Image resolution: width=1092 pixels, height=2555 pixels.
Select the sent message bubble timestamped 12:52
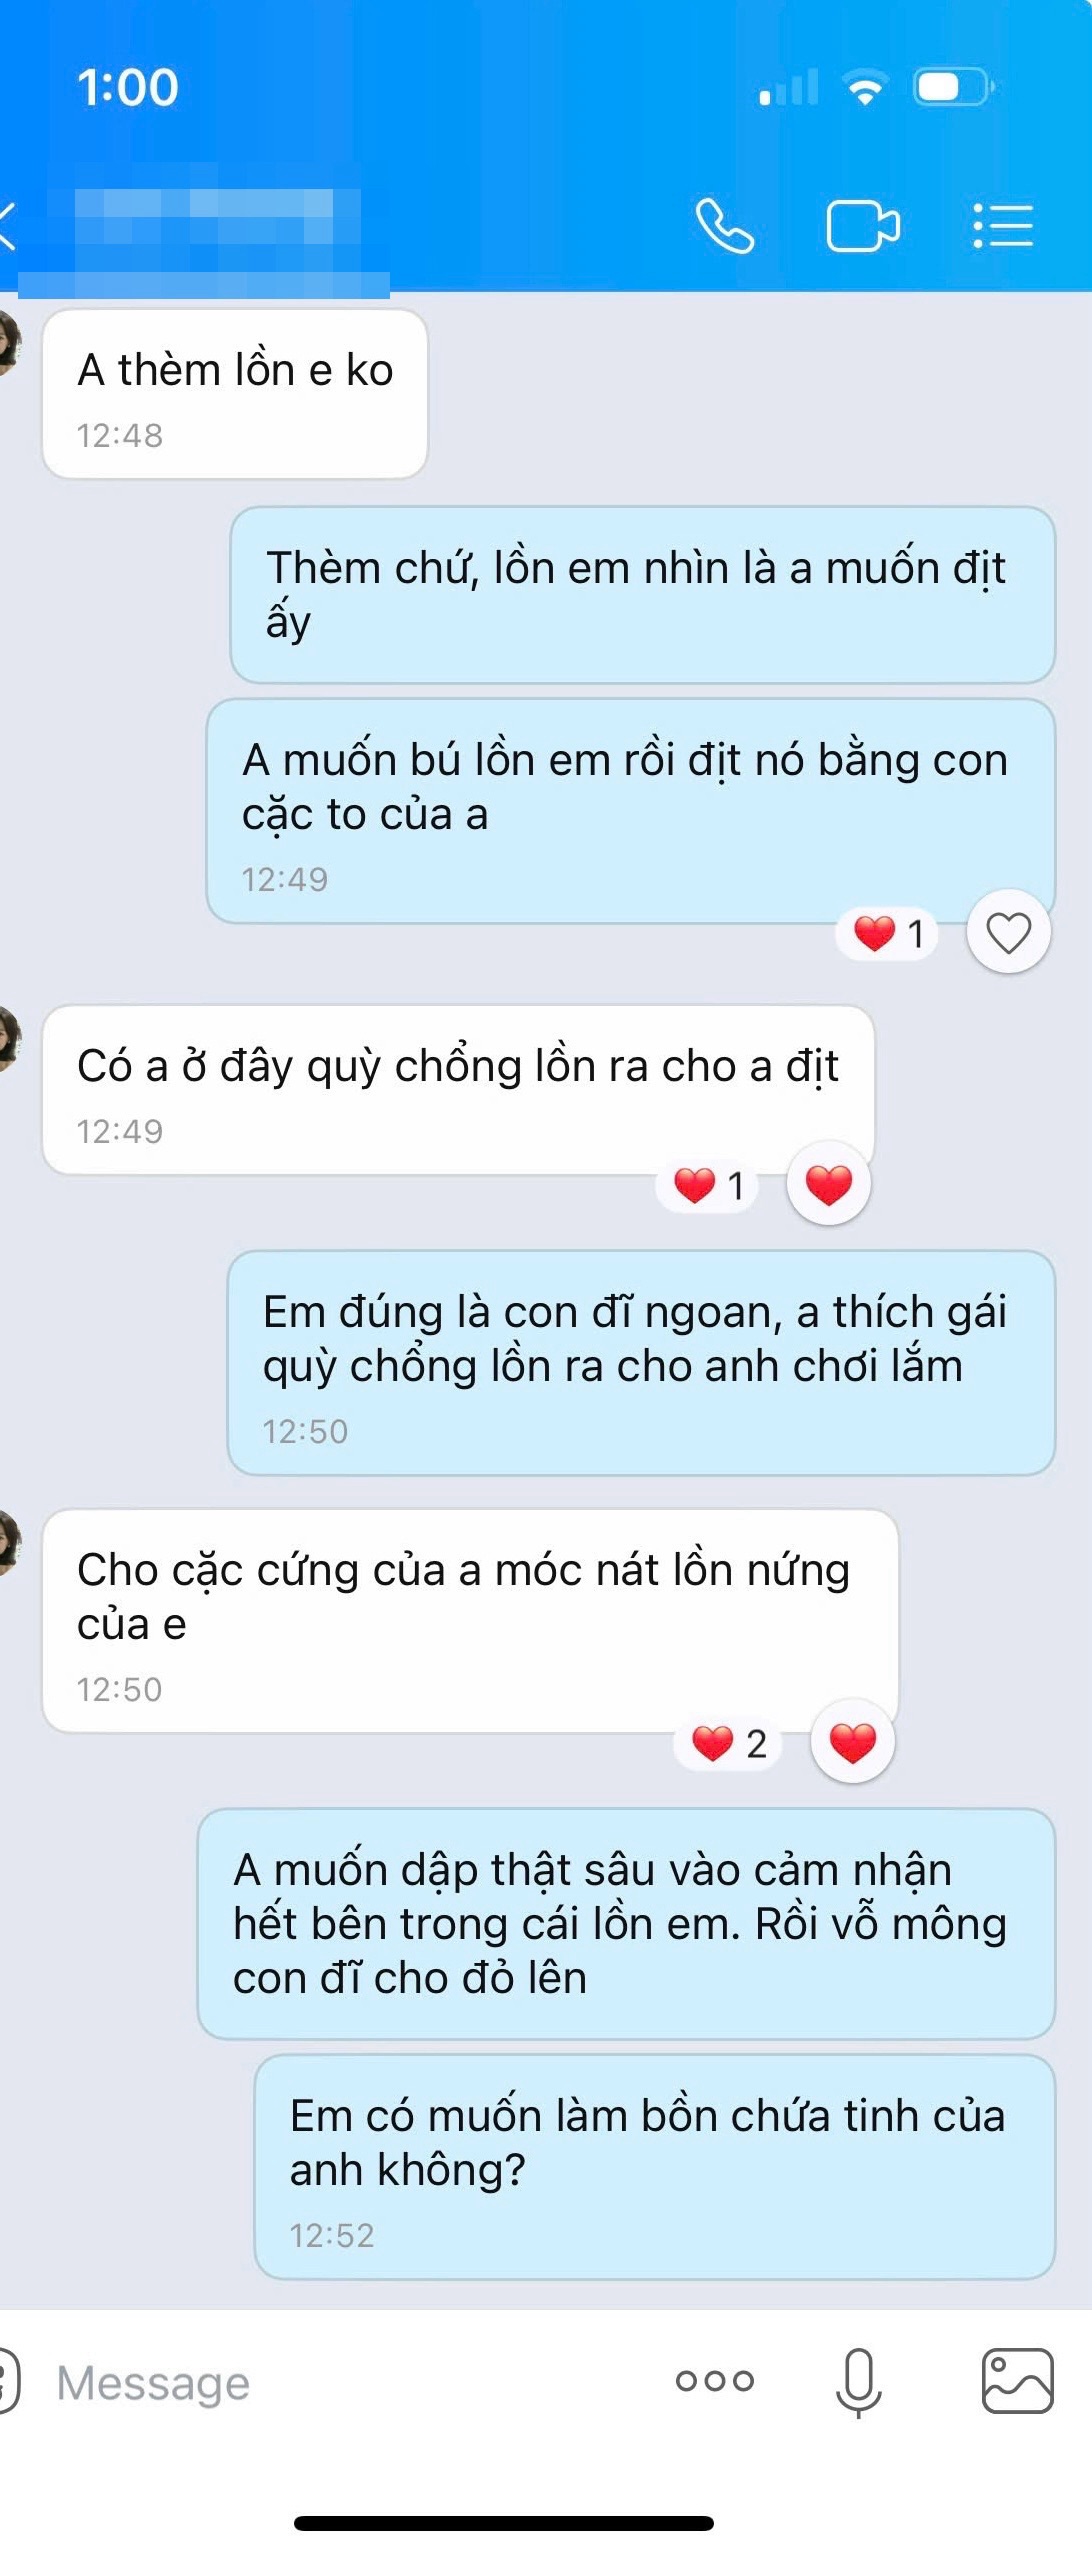[x=655, y=2167]
